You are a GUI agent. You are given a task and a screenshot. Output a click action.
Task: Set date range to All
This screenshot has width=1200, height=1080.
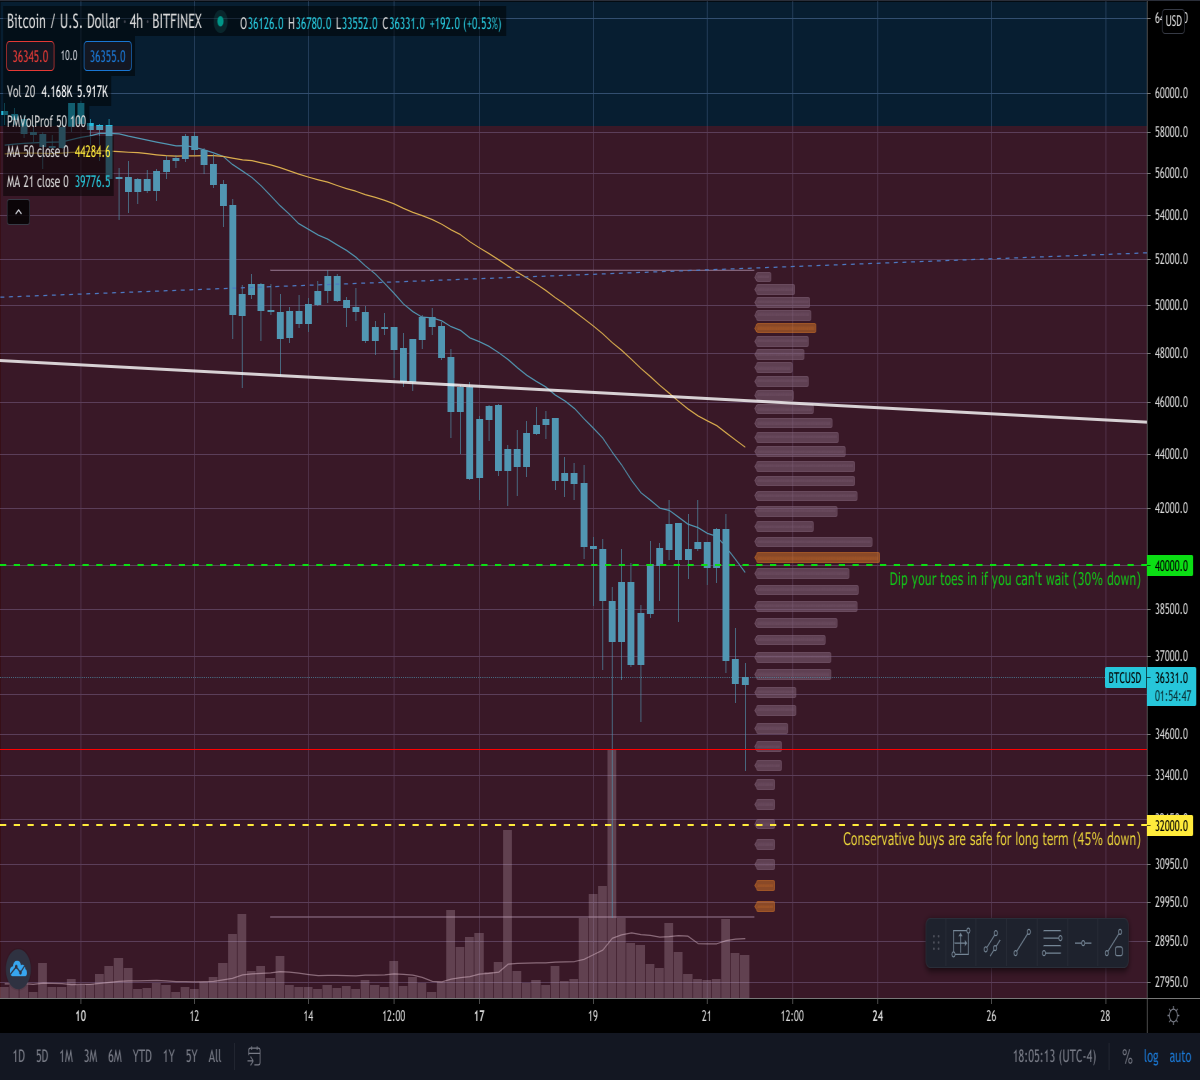click(215, 1056)
